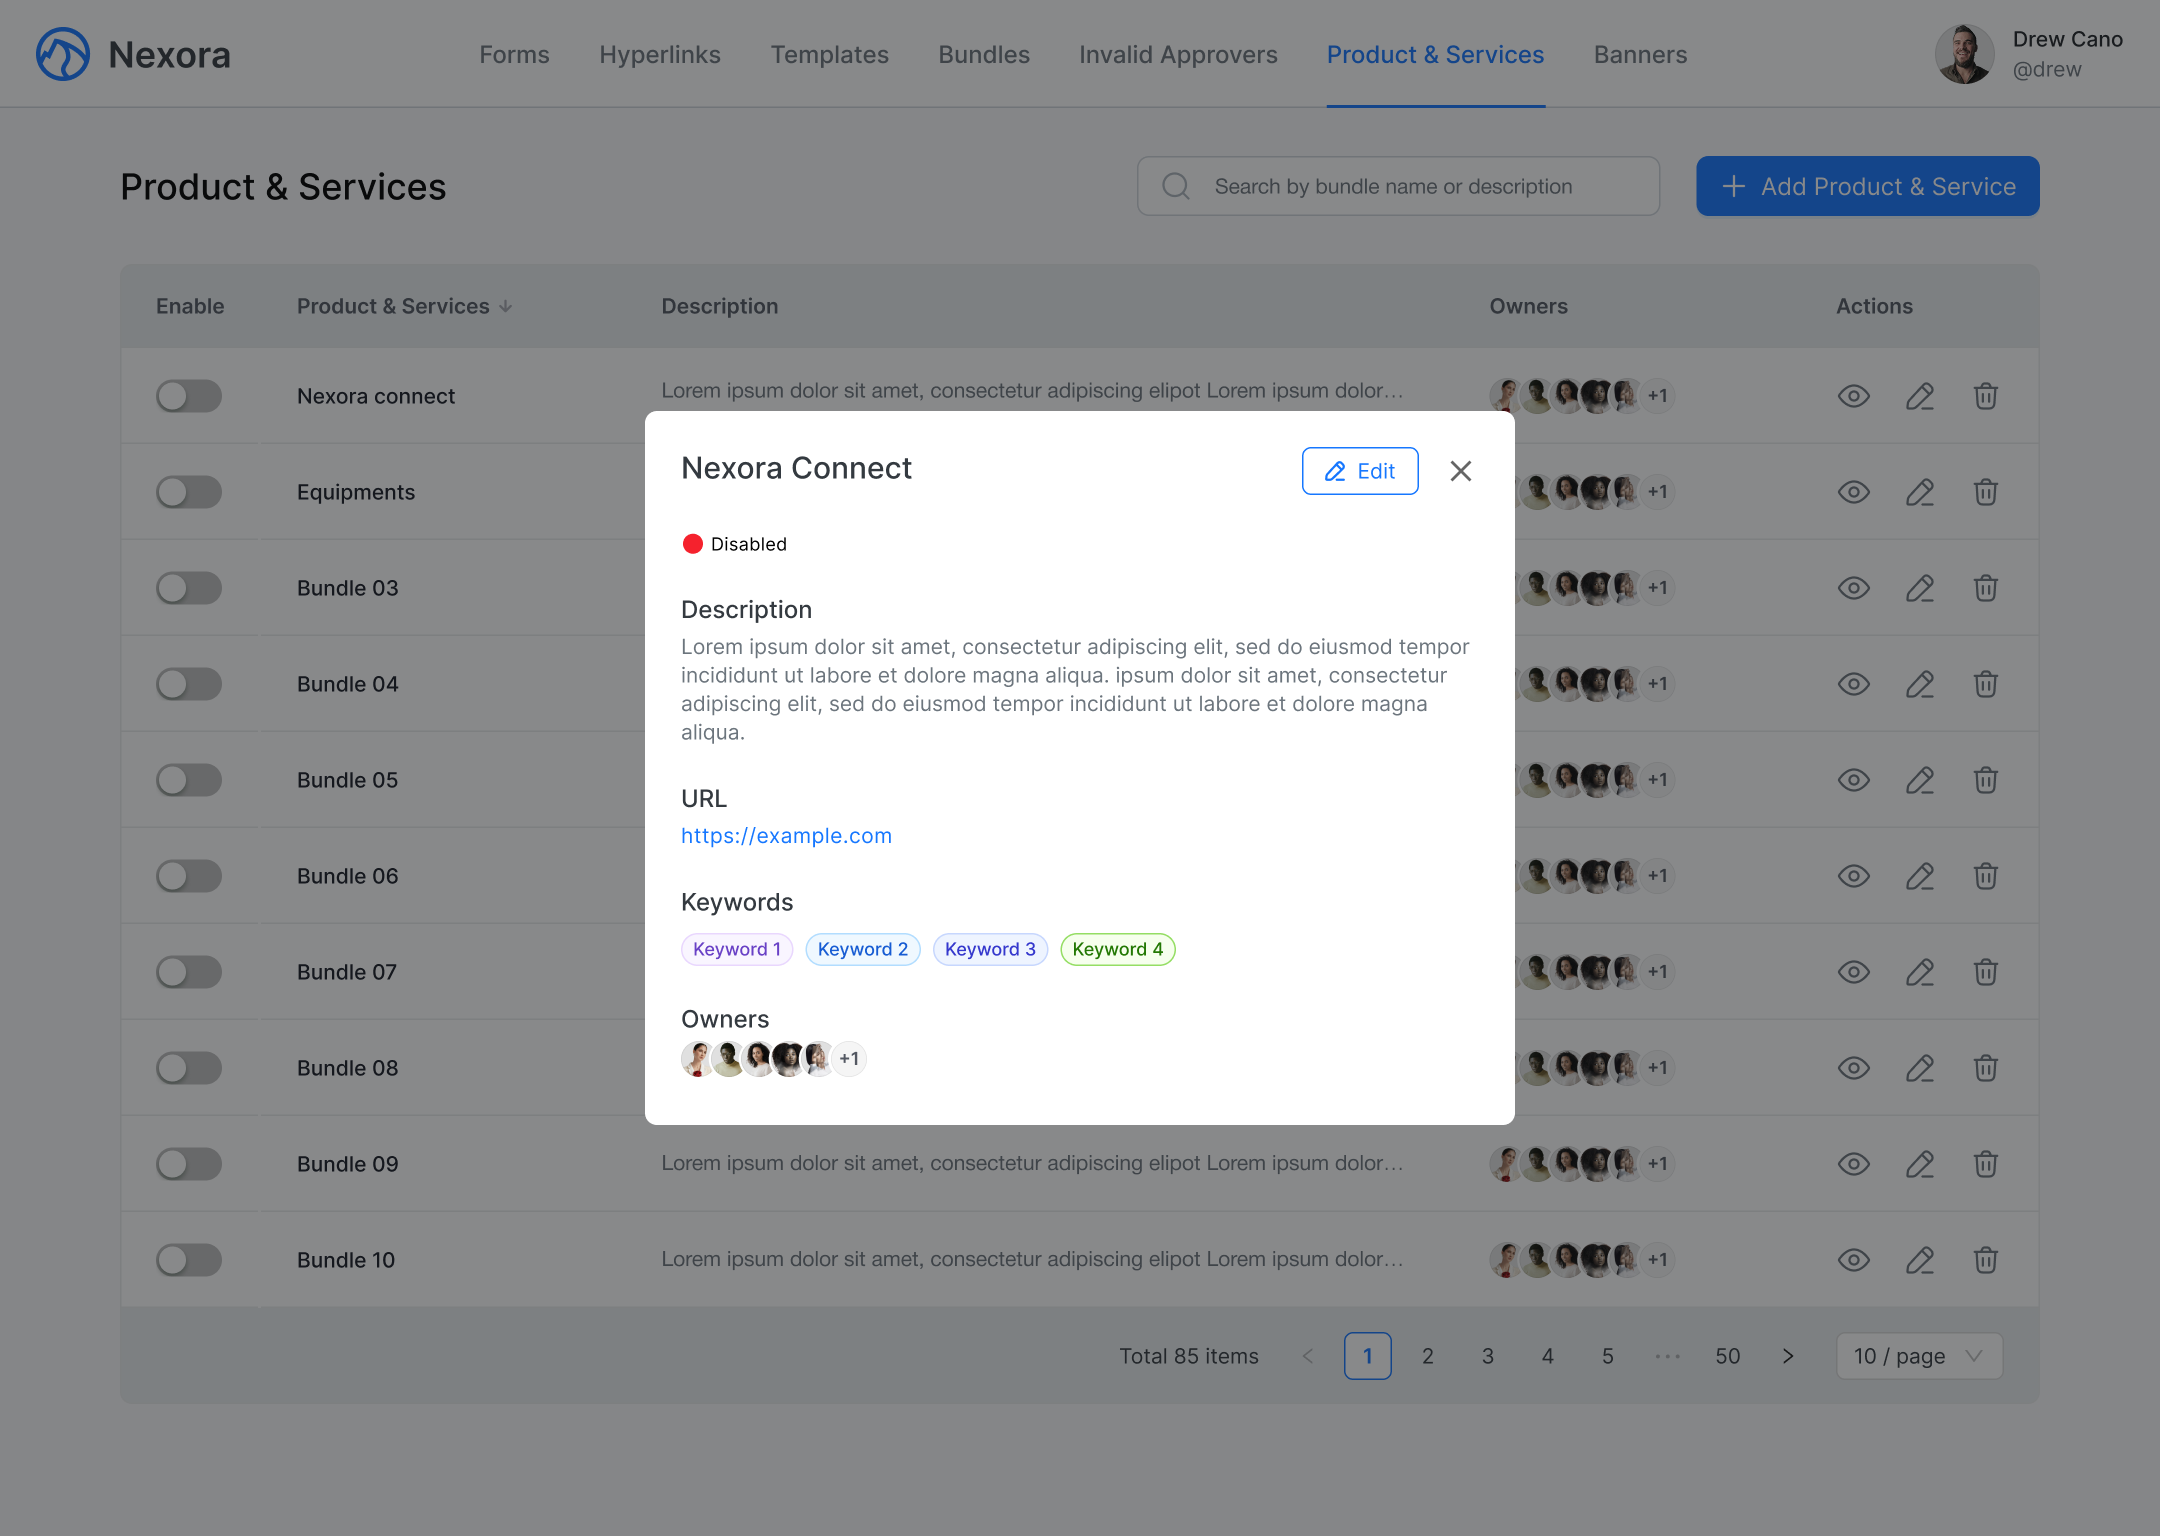Click the Add Product & Service button
The height and width of the screenshot is (1536, 2160).
1866,186
